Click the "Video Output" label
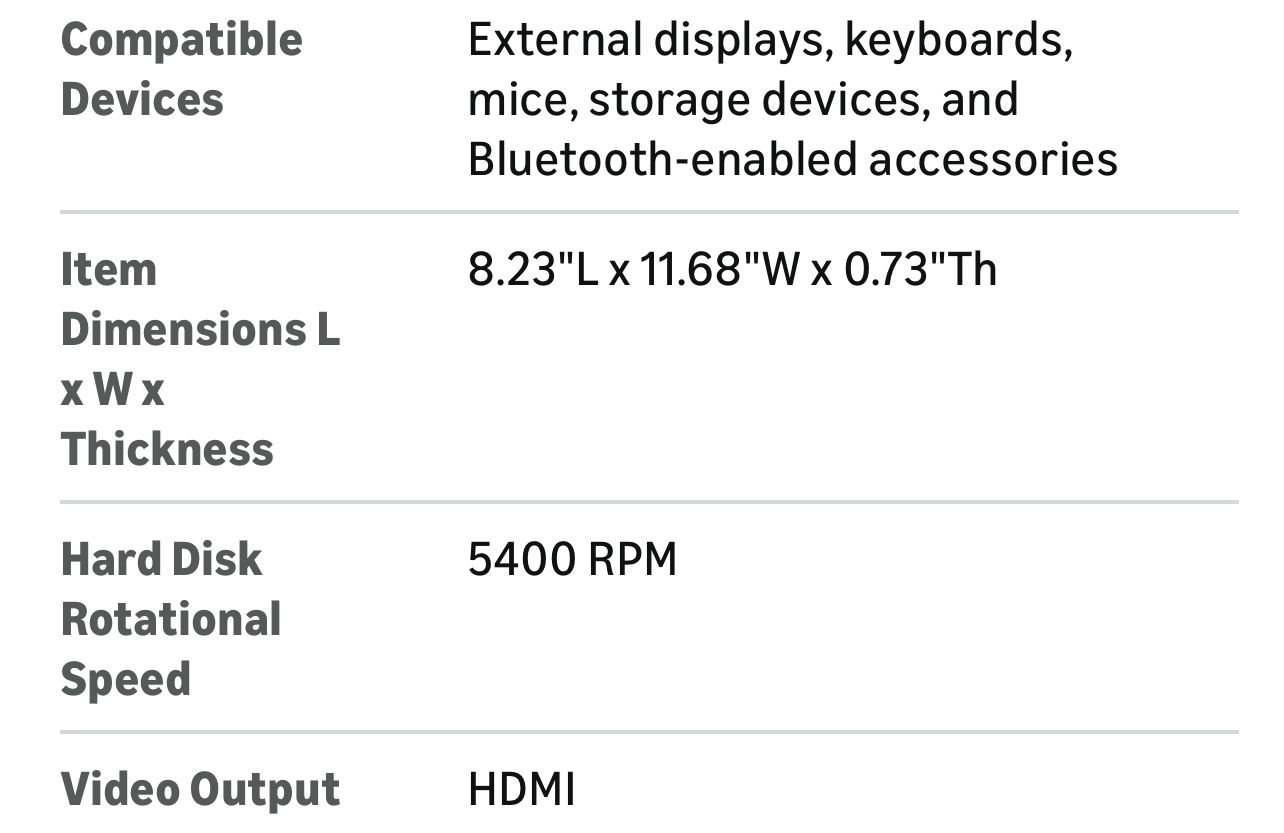Screen dimensions: 1284x833 tap(200, 790)
